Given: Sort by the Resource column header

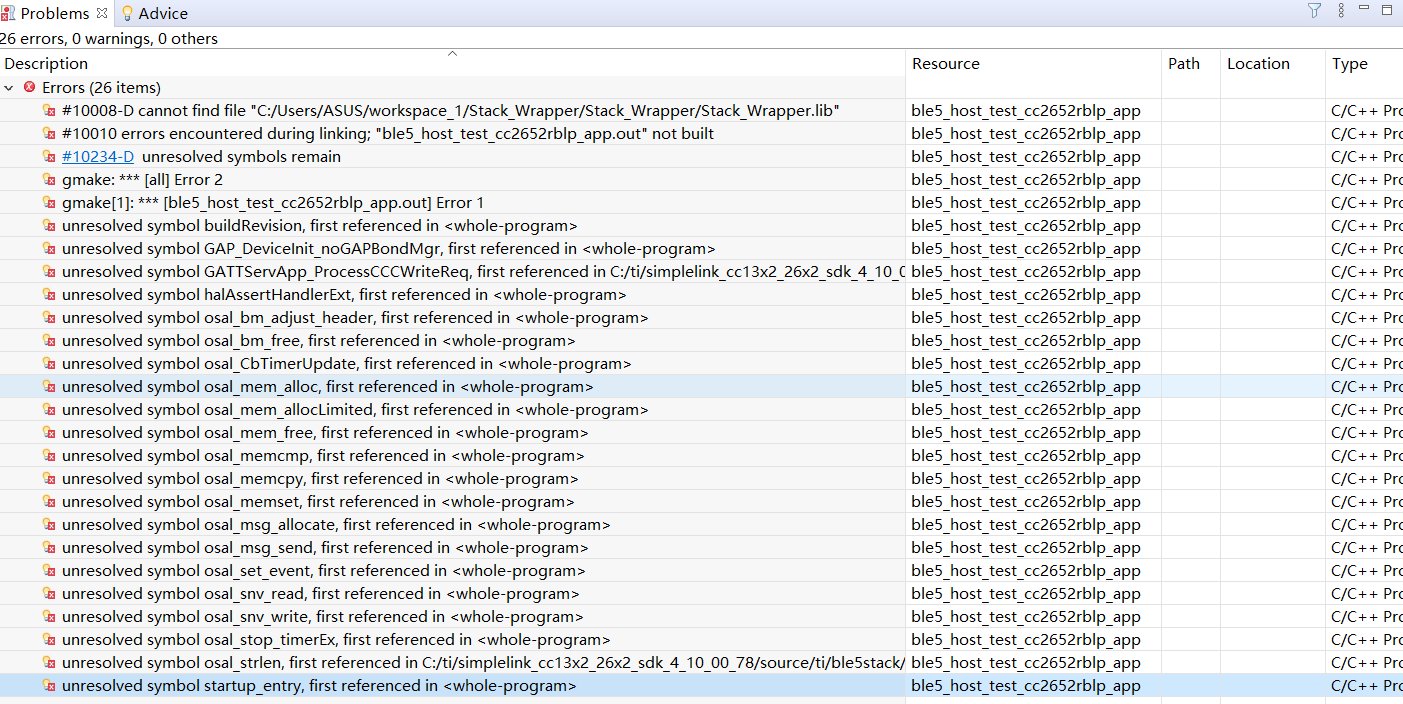Looking at the screenshot, I should (946, 64).
